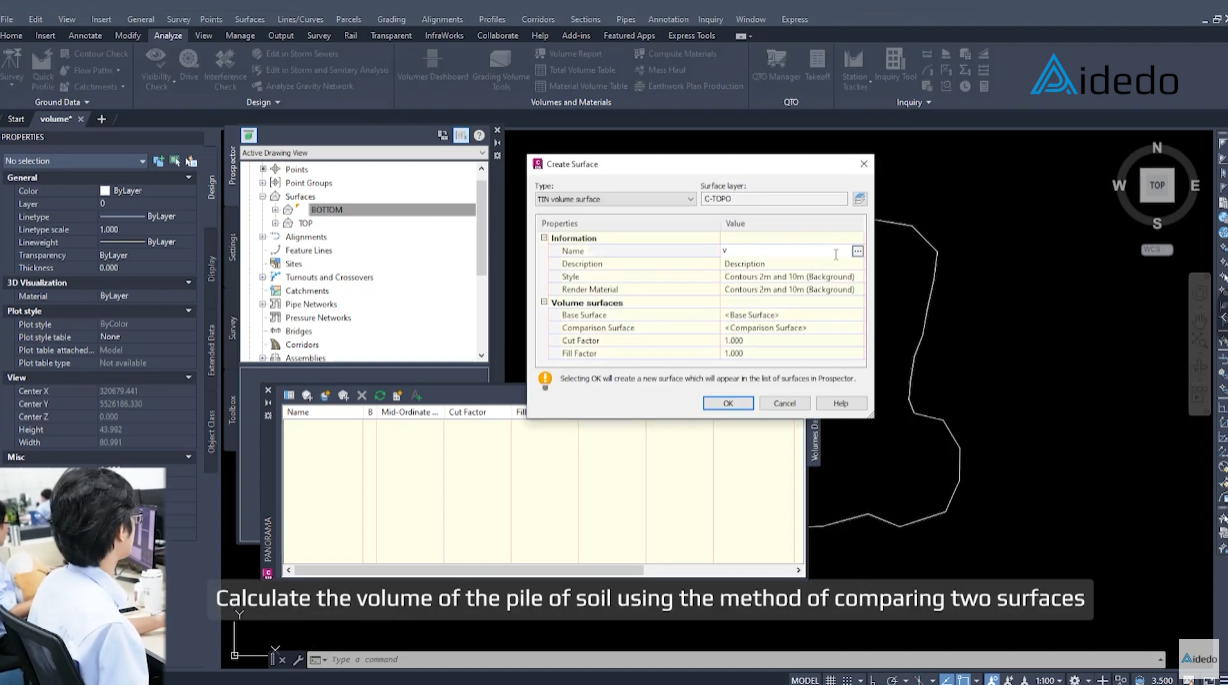Click Total Volume Table in ribbon
The image size is (1228, 685).
pyautogui.click(x=575, y=70)
